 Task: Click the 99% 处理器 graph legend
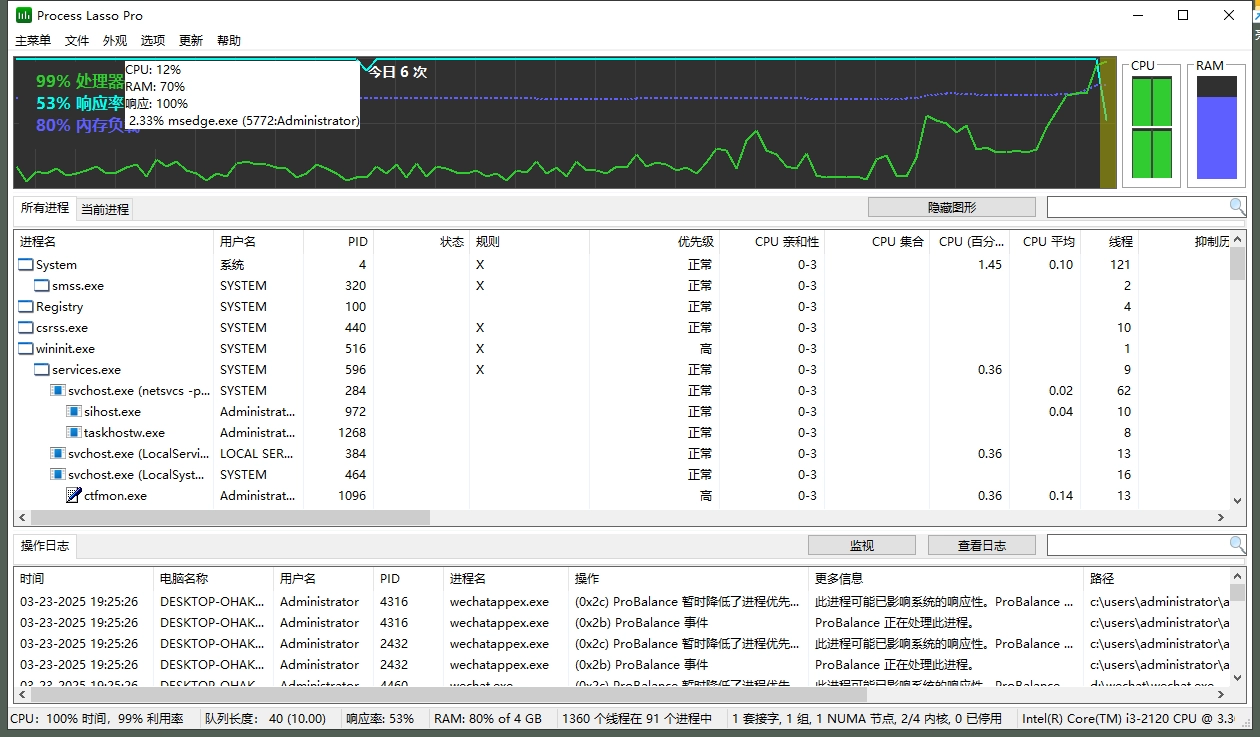80,81
